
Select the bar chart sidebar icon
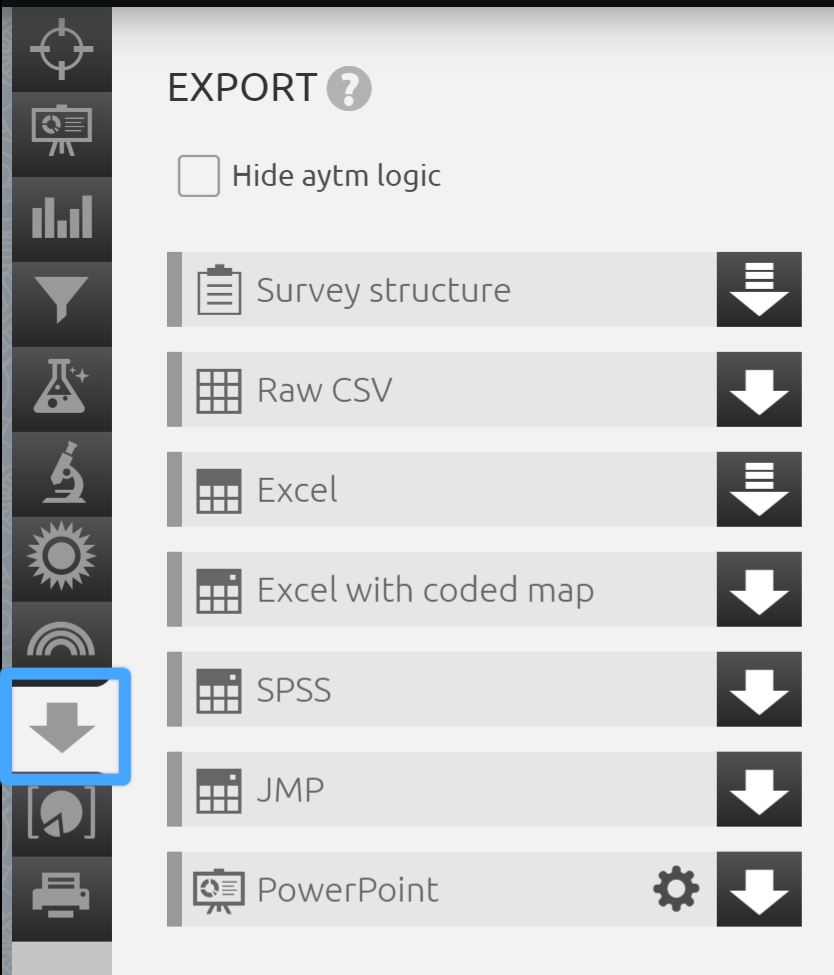(61, 217)
